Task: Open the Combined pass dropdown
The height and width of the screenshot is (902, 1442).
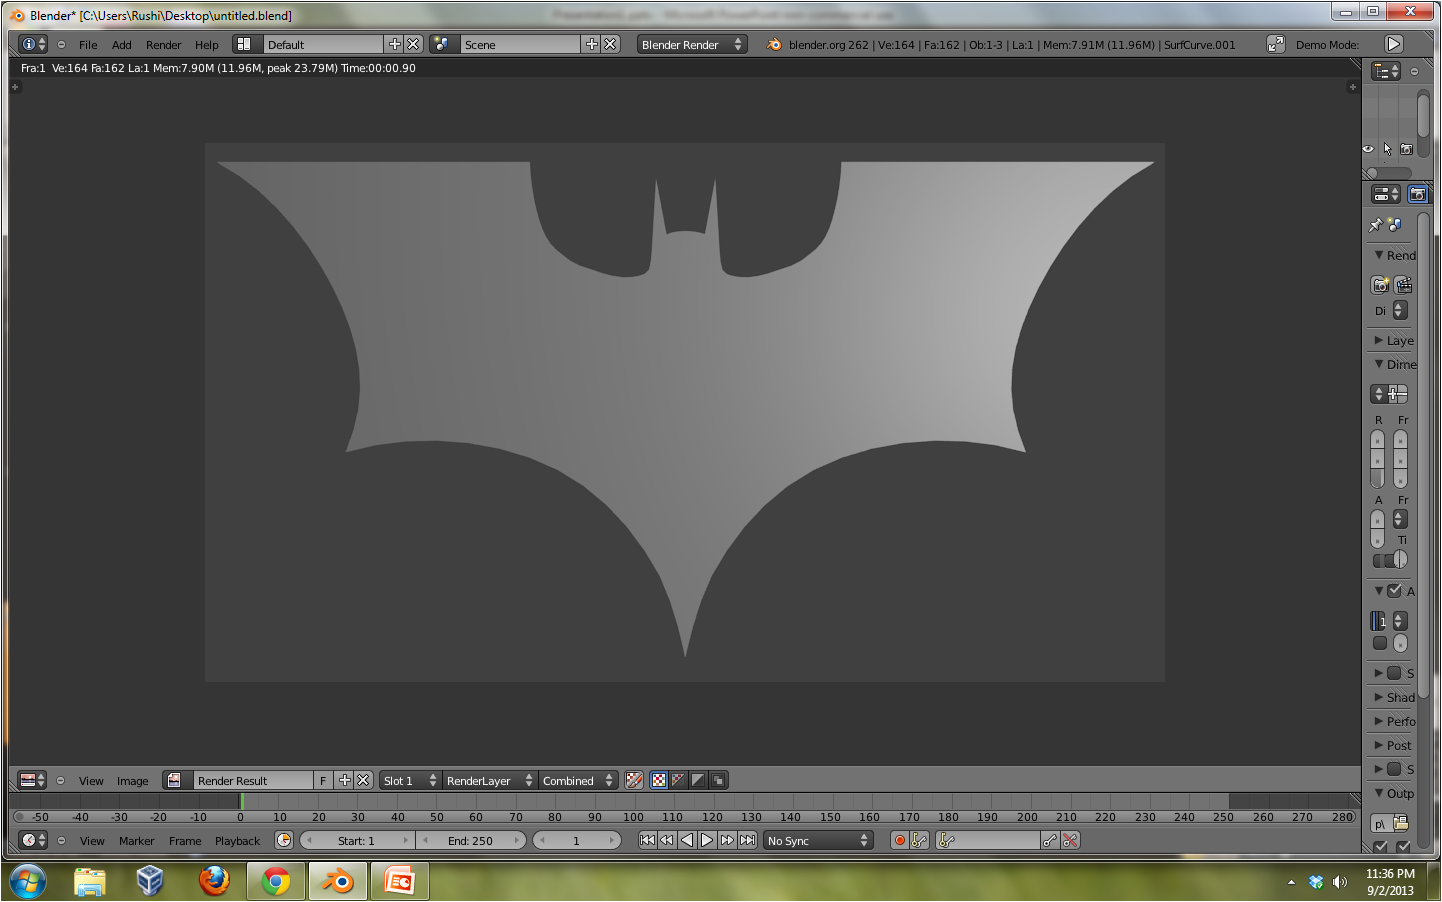Action: click(577, 780)
